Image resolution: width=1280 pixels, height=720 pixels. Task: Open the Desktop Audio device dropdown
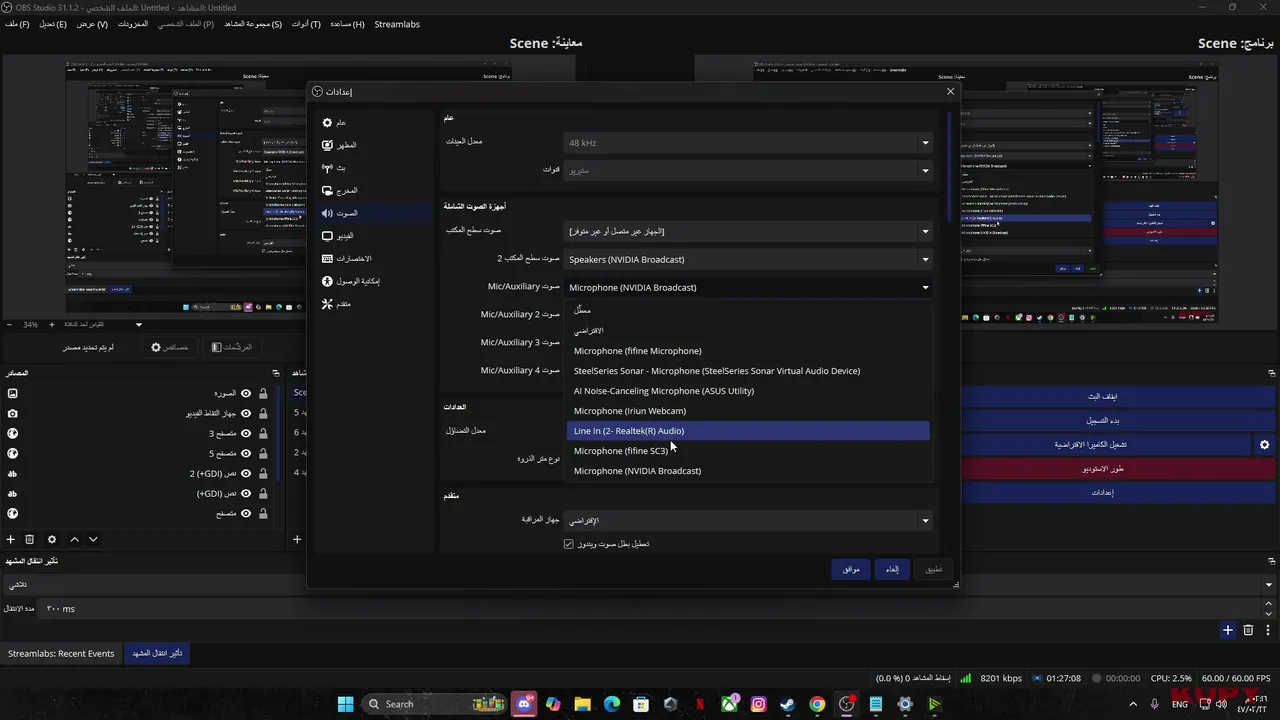point(748,231)
